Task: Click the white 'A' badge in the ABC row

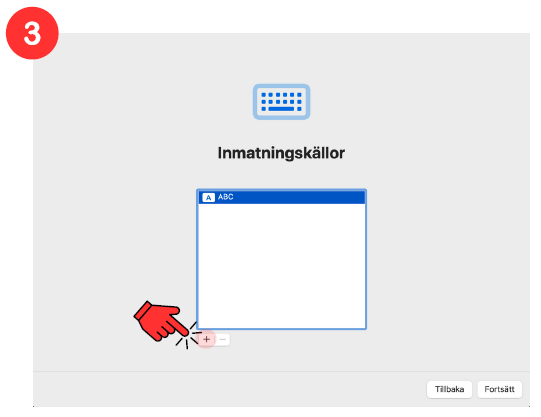Action: 208,198
